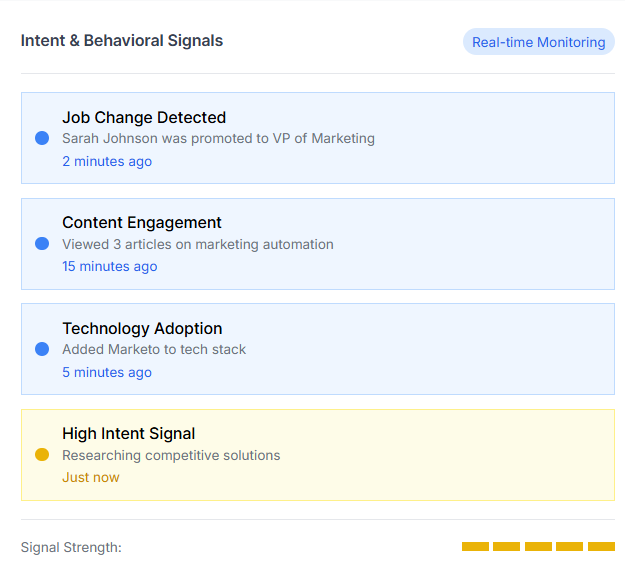Select the blue dot beside Content Engagement
The height and width of the screenshot is (572, 625).
point(42,244)
